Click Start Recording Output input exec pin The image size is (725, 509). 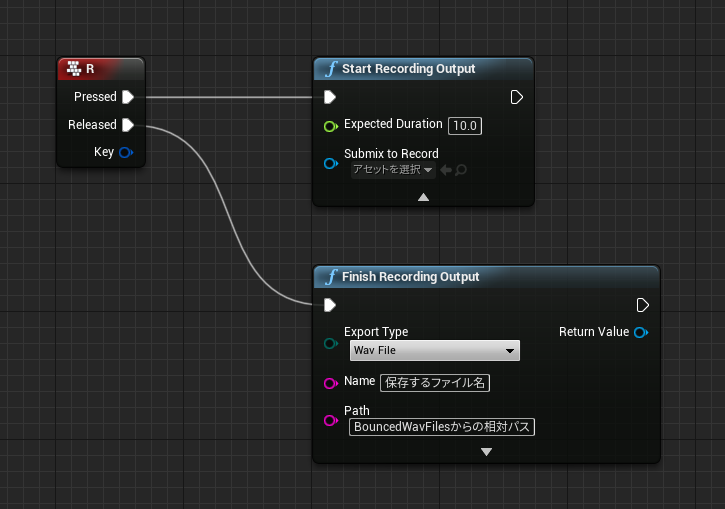tap(330, 97)
